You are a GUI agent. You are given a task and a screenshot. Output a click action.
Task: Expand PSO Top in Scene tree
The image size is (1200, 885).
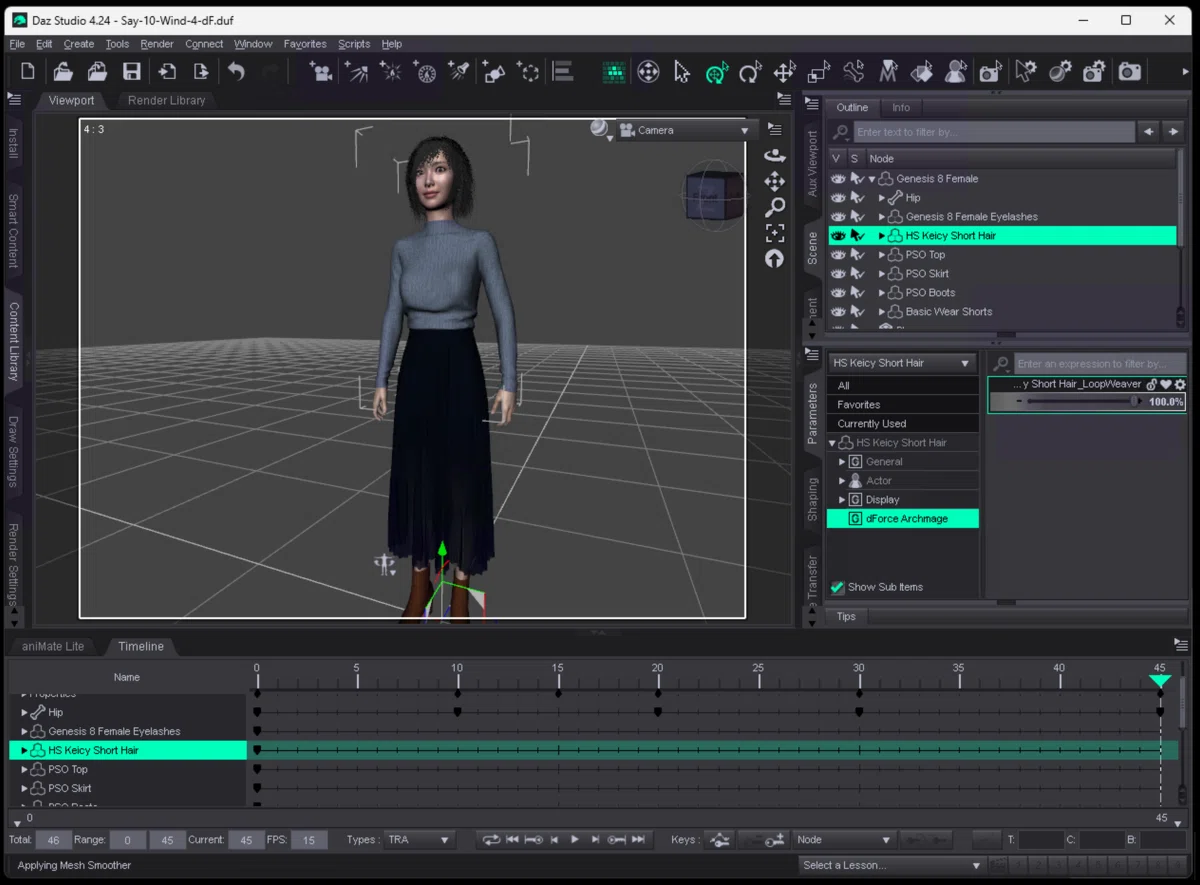coord(881,255)
